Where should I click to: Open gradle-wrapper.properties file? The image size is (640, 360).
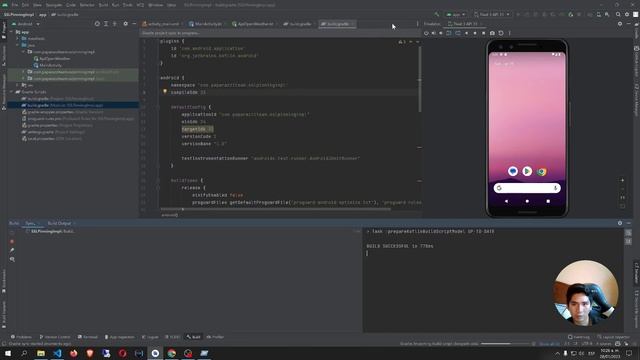click(62, 112)
